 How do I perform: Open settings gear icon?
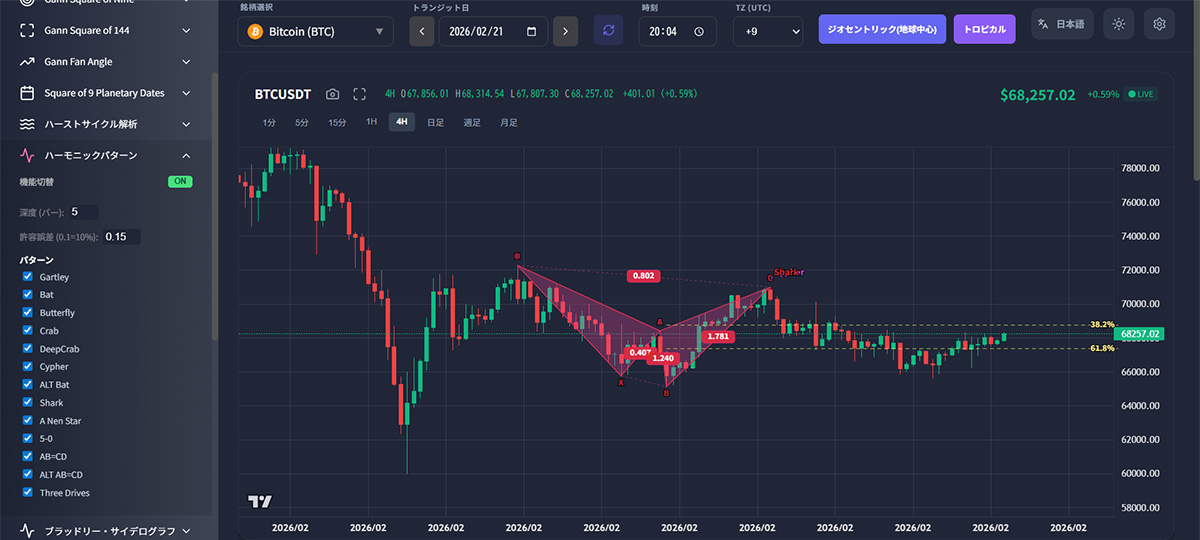pos(1160,24)
